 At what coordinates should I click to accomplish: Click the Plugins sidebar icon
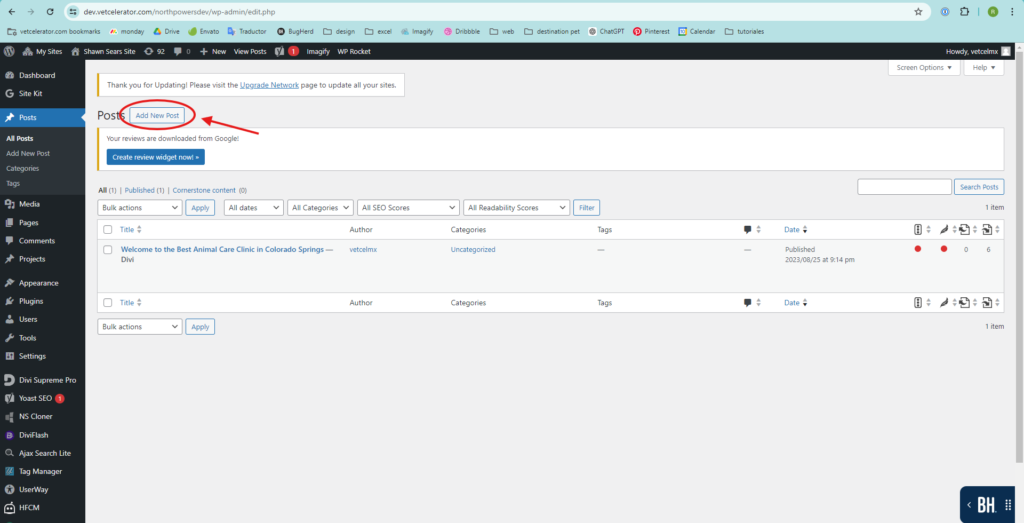(9, 301)
